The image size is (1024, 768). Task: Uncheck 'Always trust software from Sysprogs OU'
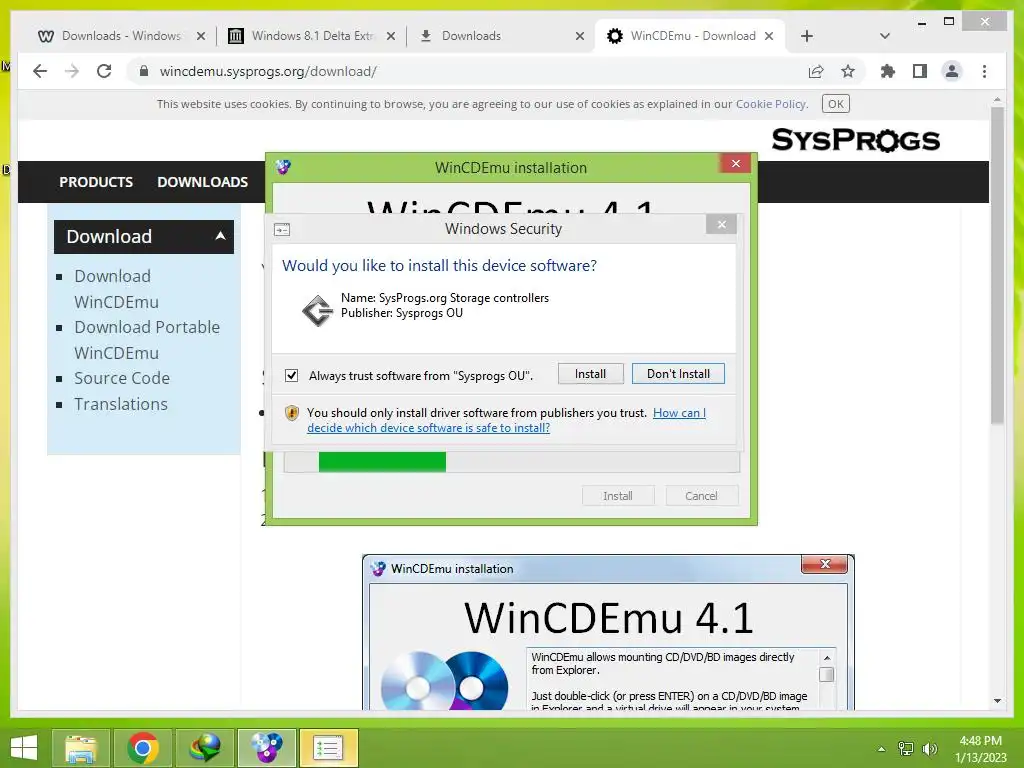pyautogui.click(x=291, y=376)
